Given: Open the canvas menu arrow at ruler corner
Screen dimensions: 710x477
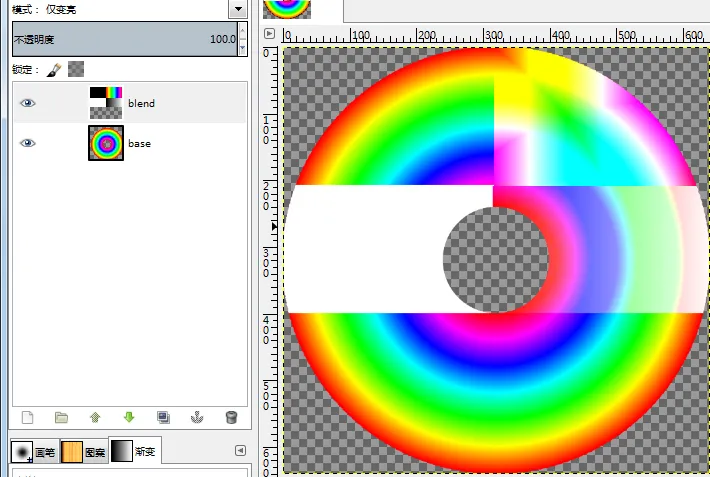Looking at the screenshot, I should coord(269,33).
